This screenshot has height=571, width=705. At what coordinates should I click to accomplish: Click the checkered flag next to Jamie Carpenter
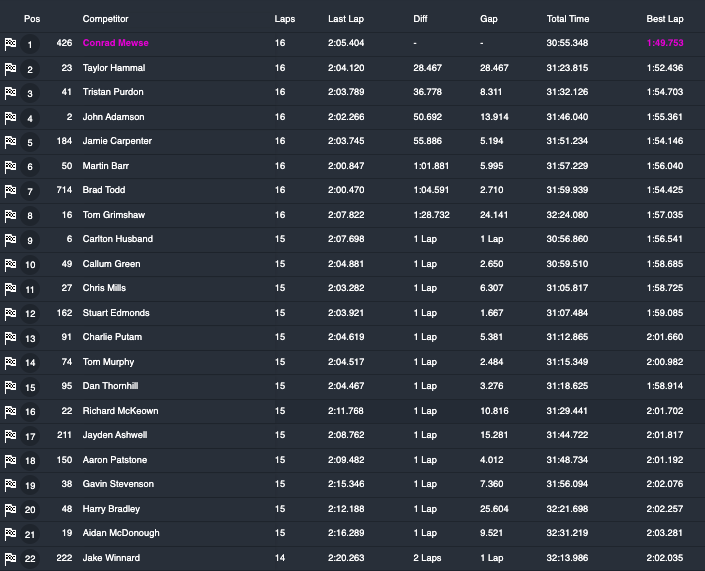tap(10, 142)
